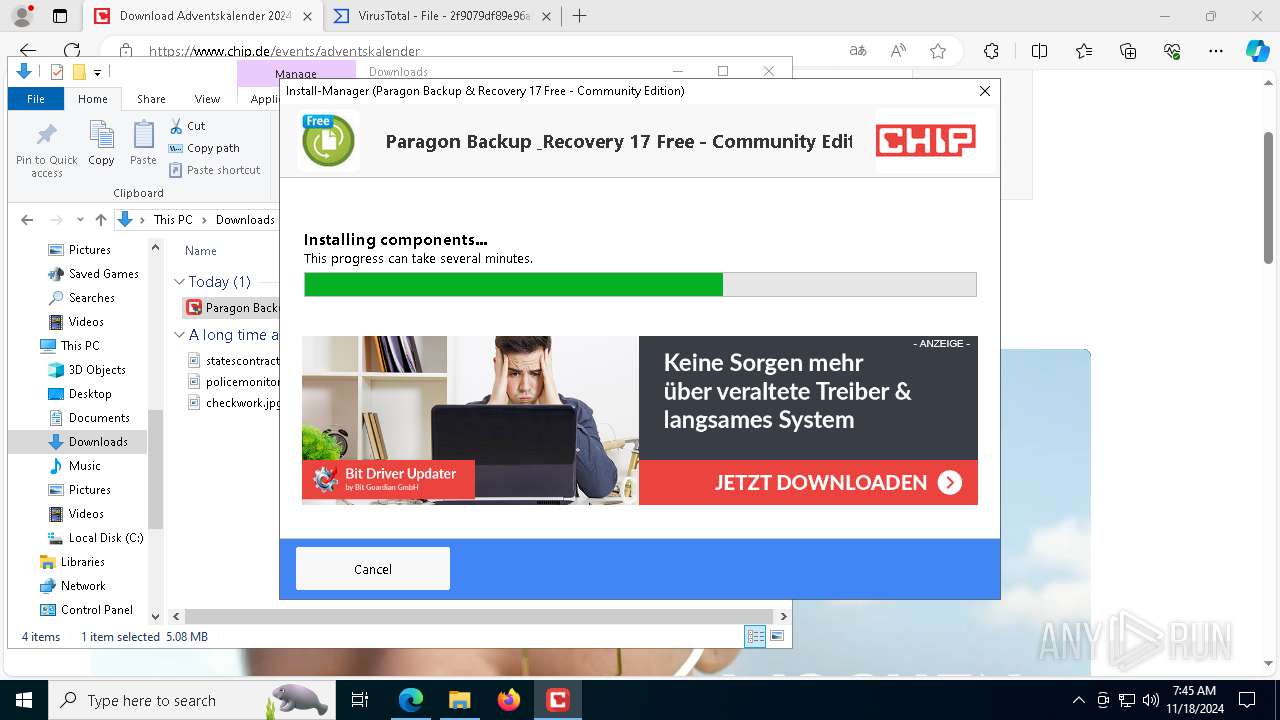Add page to favorites star
The image size is (1280, 720).
[x=937, y=51]
